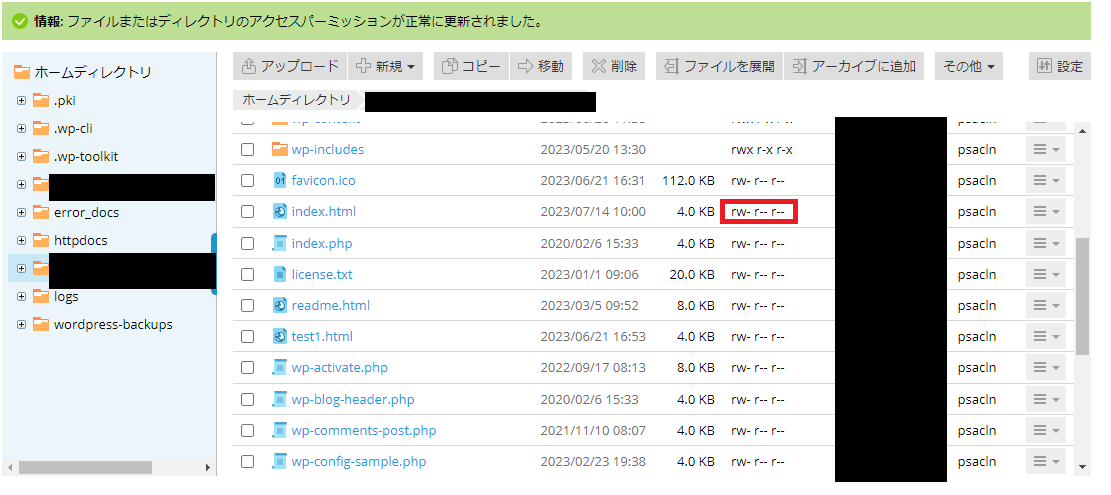1111x495 pixels.
Task: Expand the .wp-toolkit tree node
Action: (x=21, y=157)
